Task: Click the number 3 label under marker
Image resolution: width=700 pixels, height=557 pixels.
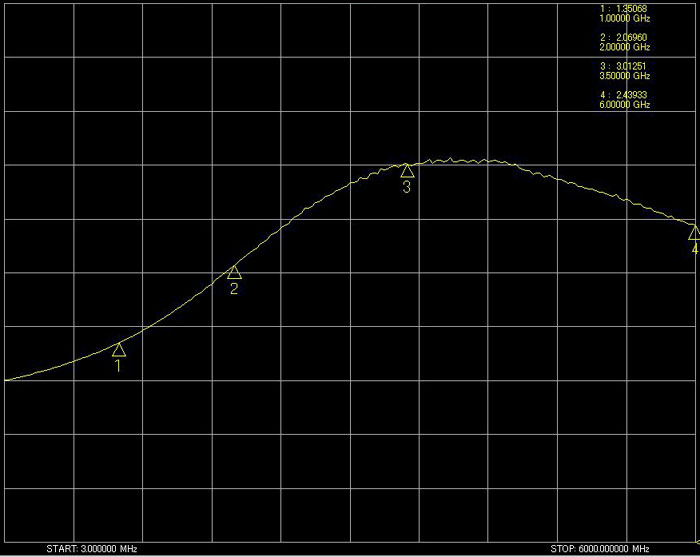Action: (406, 187)
